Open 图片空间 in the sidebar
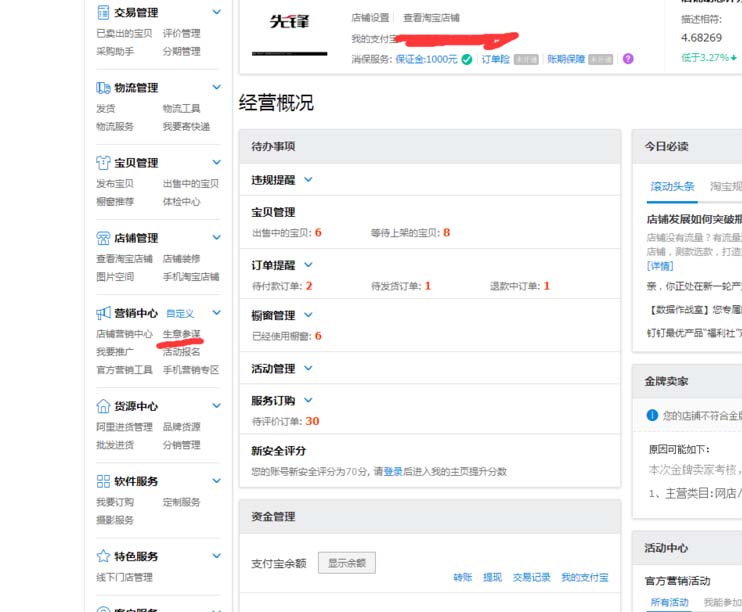 pyautogui.click(x=115, y=277)
